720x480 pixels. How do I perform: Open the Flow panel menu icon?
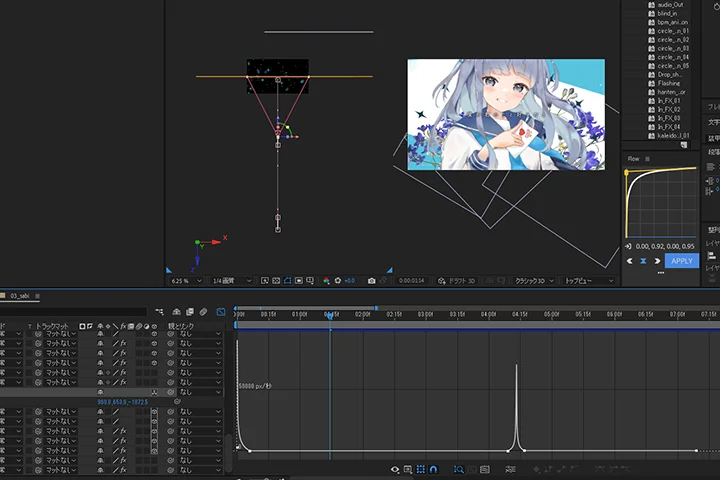647,159
